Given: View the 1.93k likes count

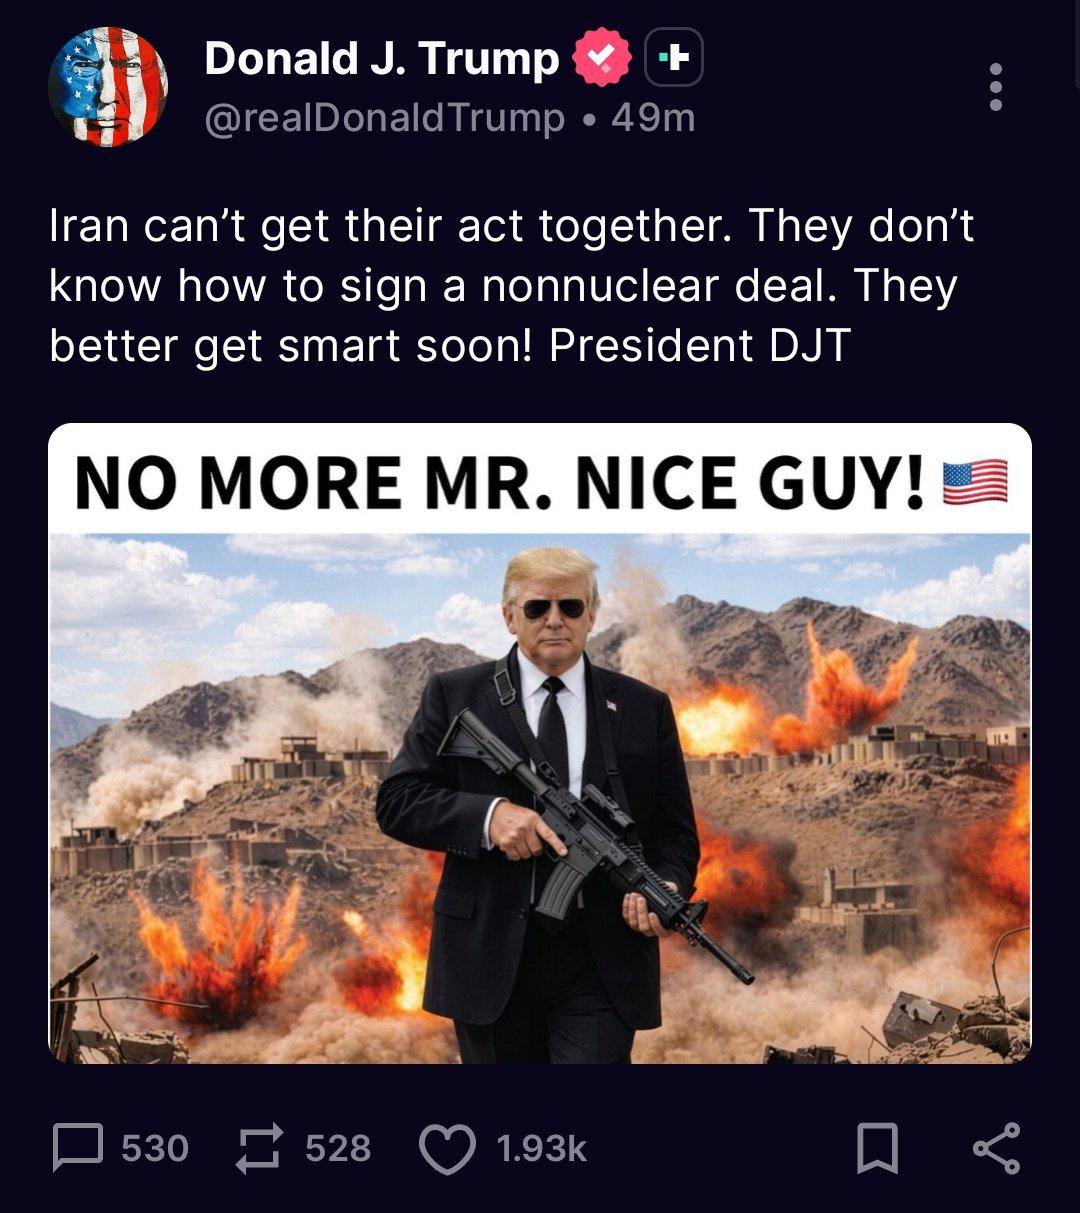Looking at the screenshot, I should coord(541,1148).
